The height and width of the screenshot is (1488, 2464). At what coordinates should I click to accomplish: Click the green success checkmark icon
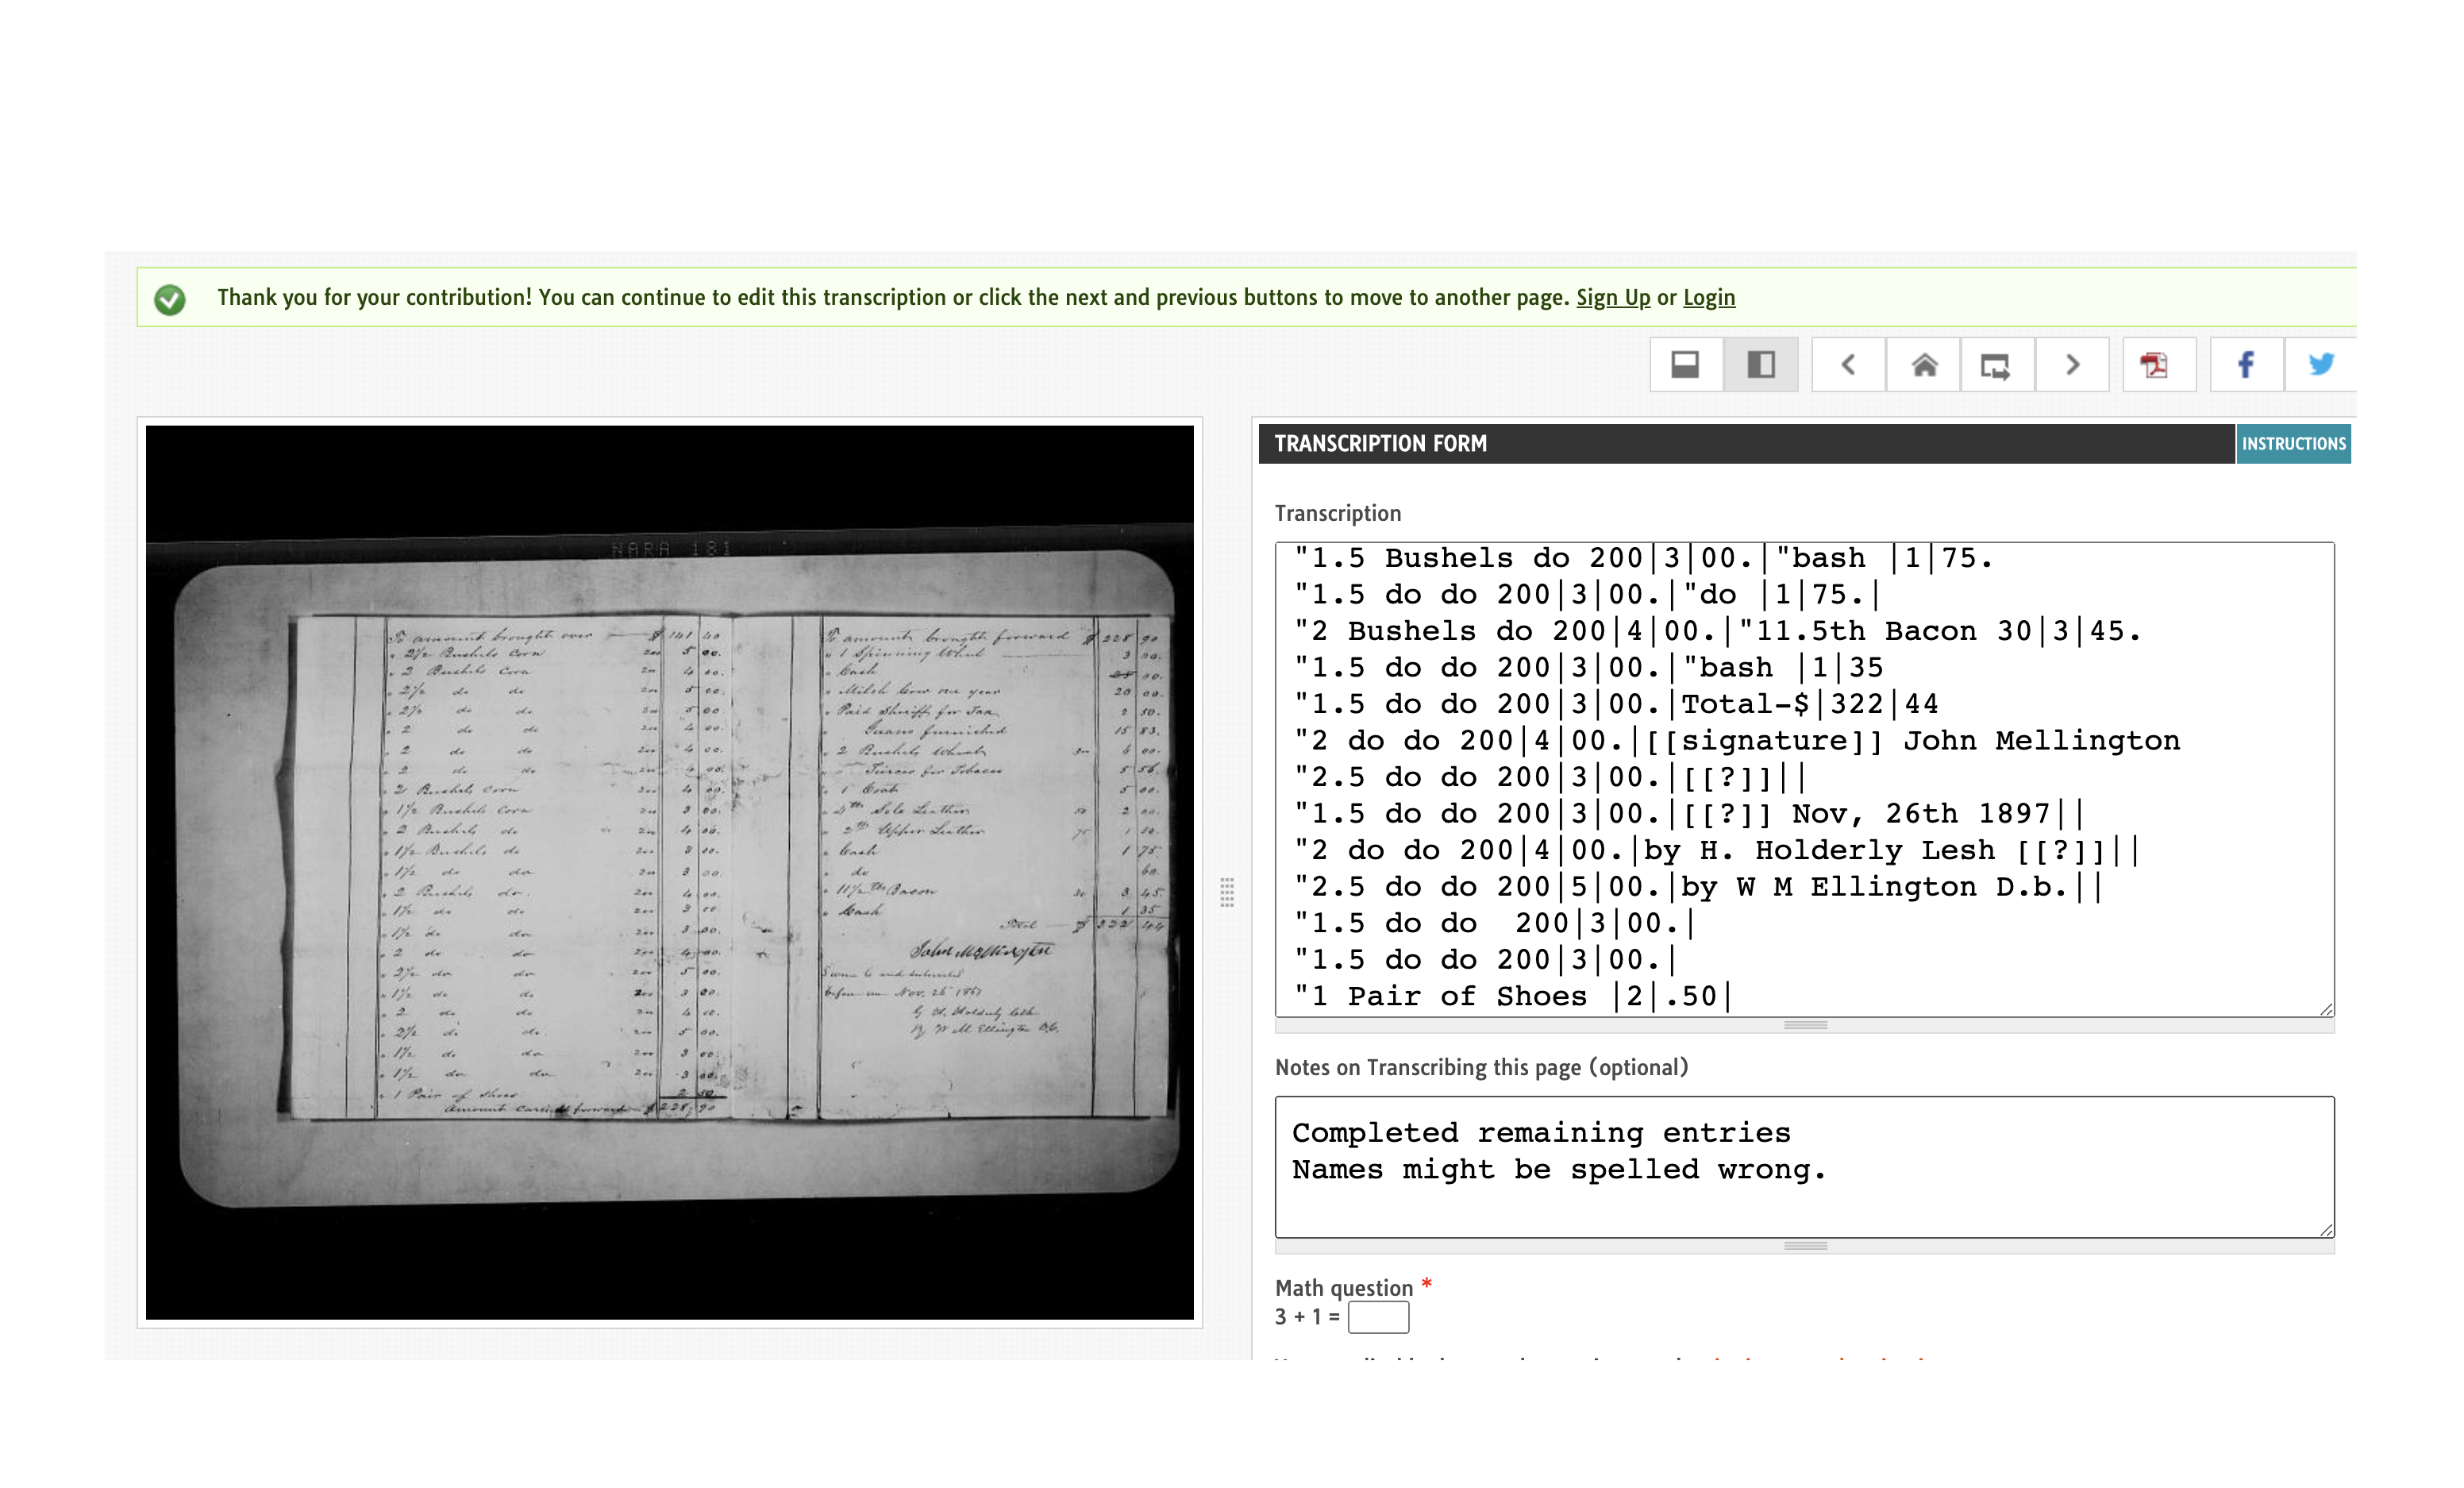[x=171, y=297]
